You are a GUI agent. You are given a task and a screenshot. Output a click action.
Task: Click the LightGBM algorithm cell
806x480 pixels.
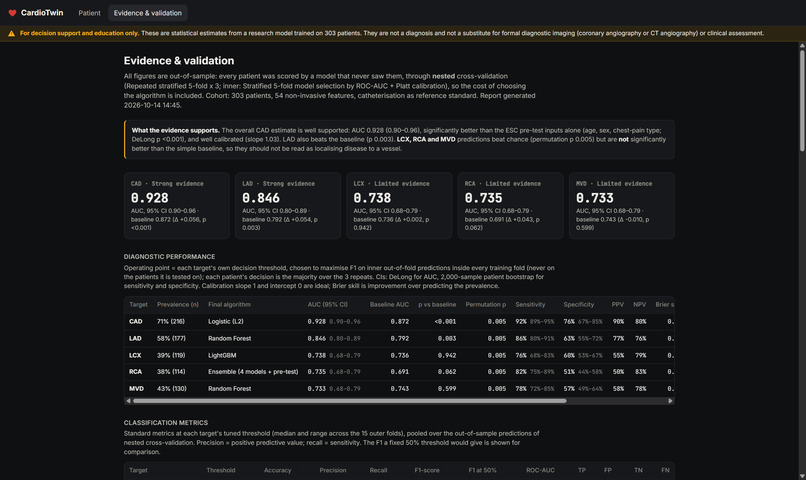222,356
